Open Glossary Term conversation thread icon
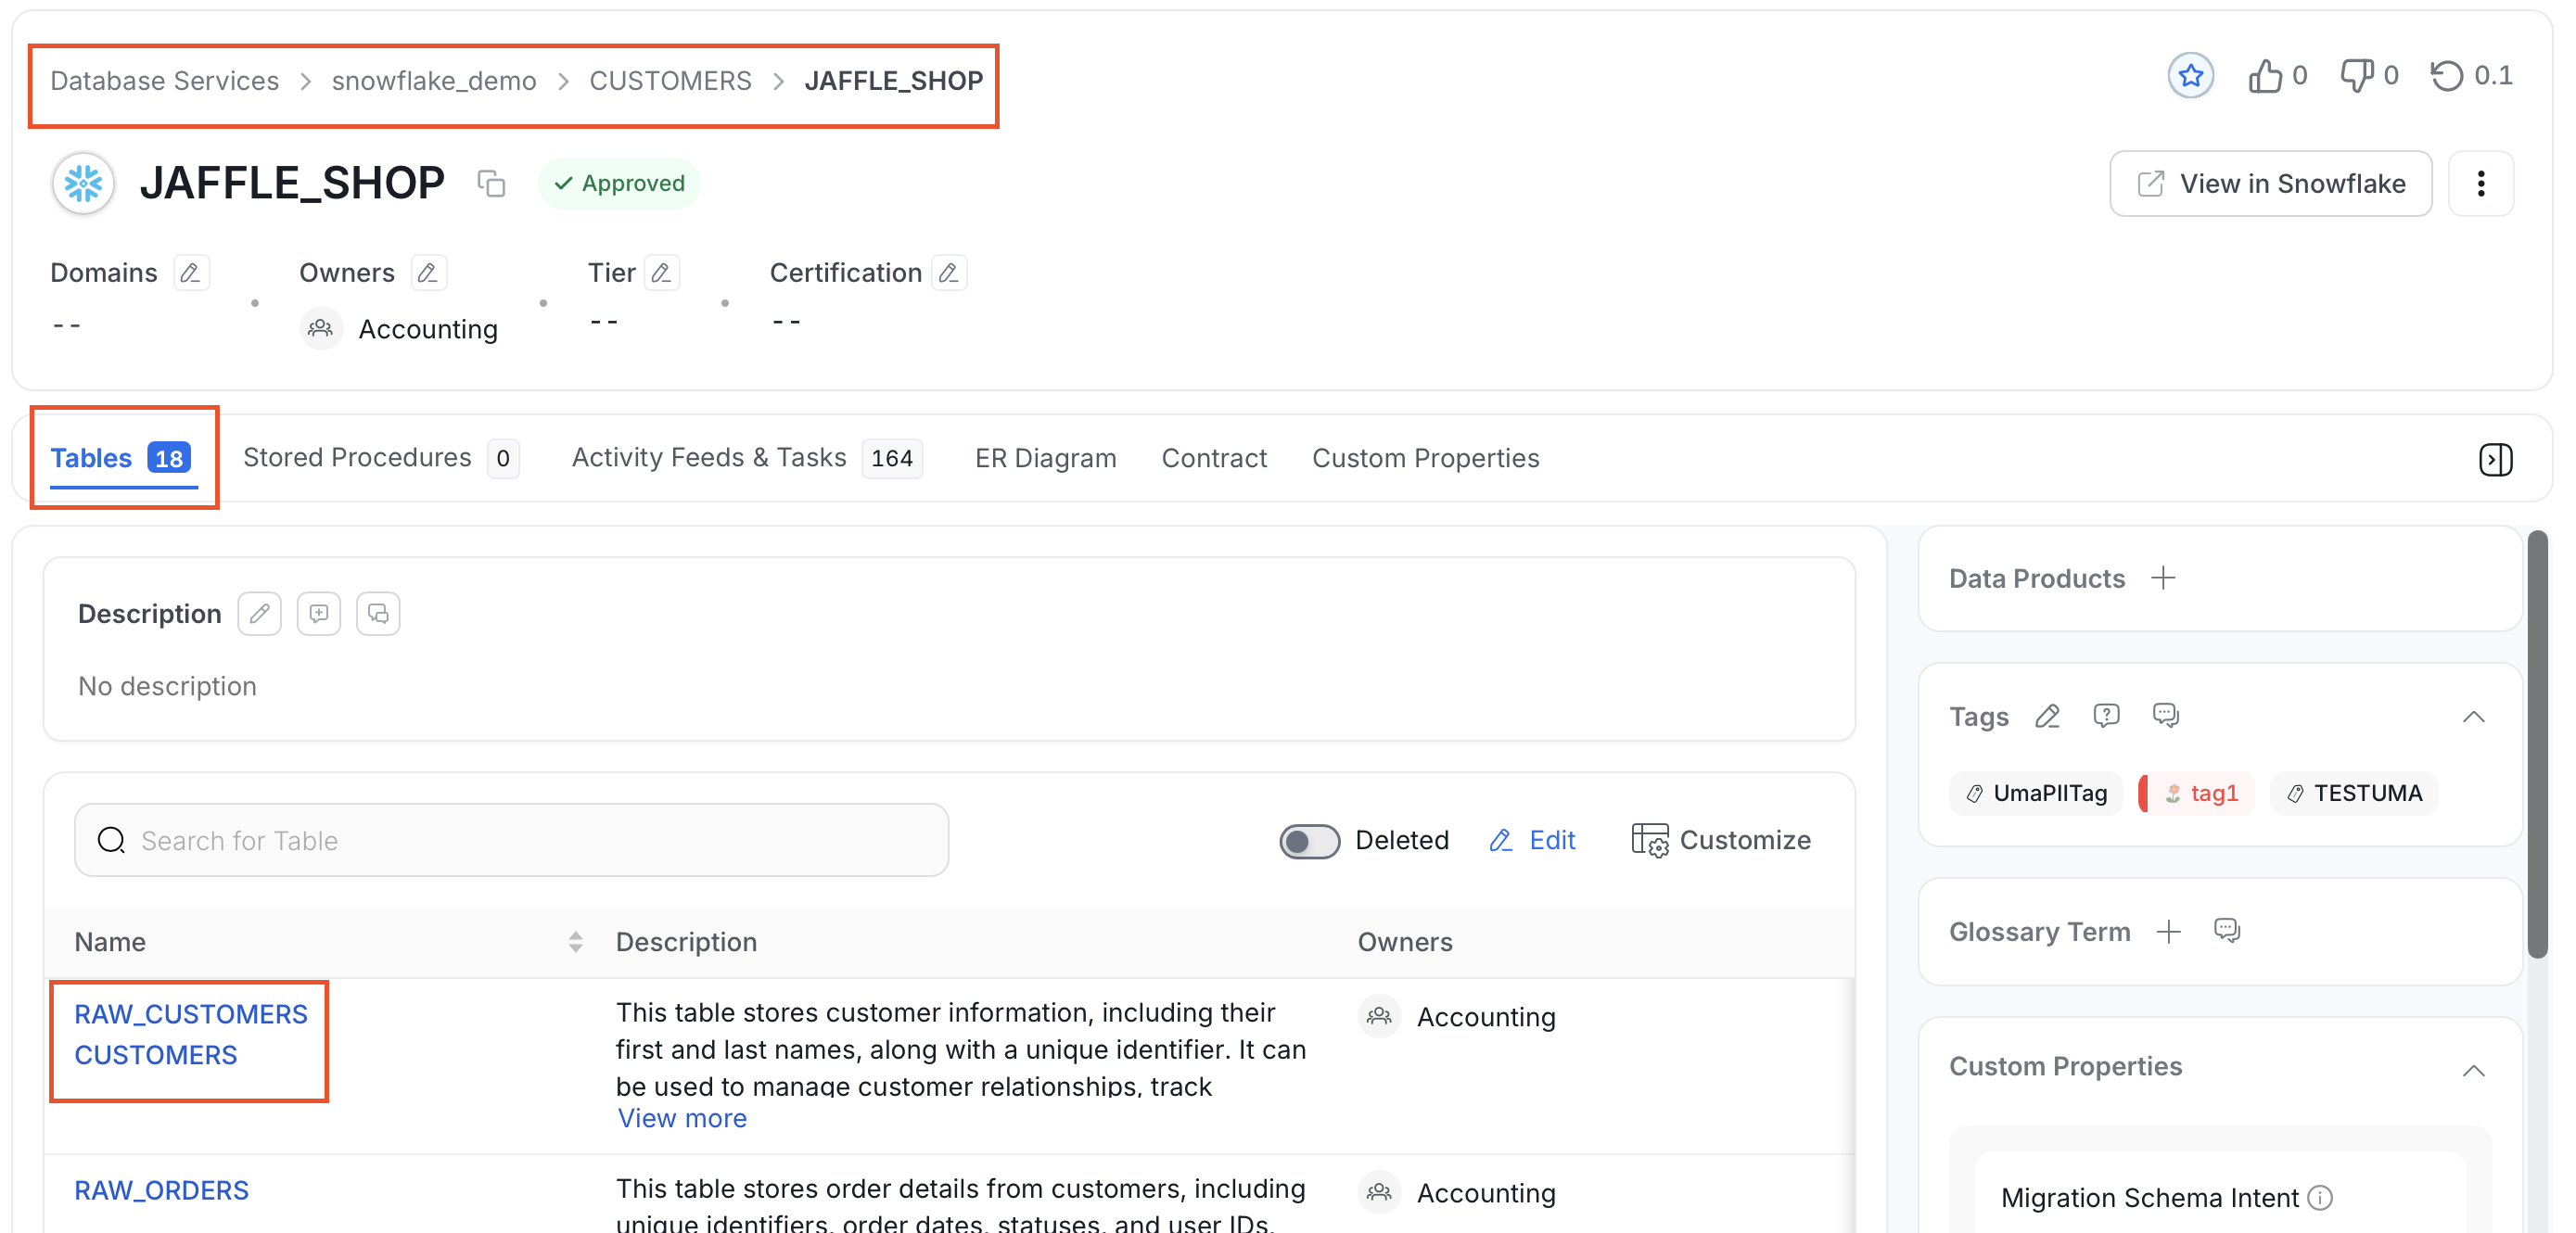 pyautogui.click(x=2227, y=932)
